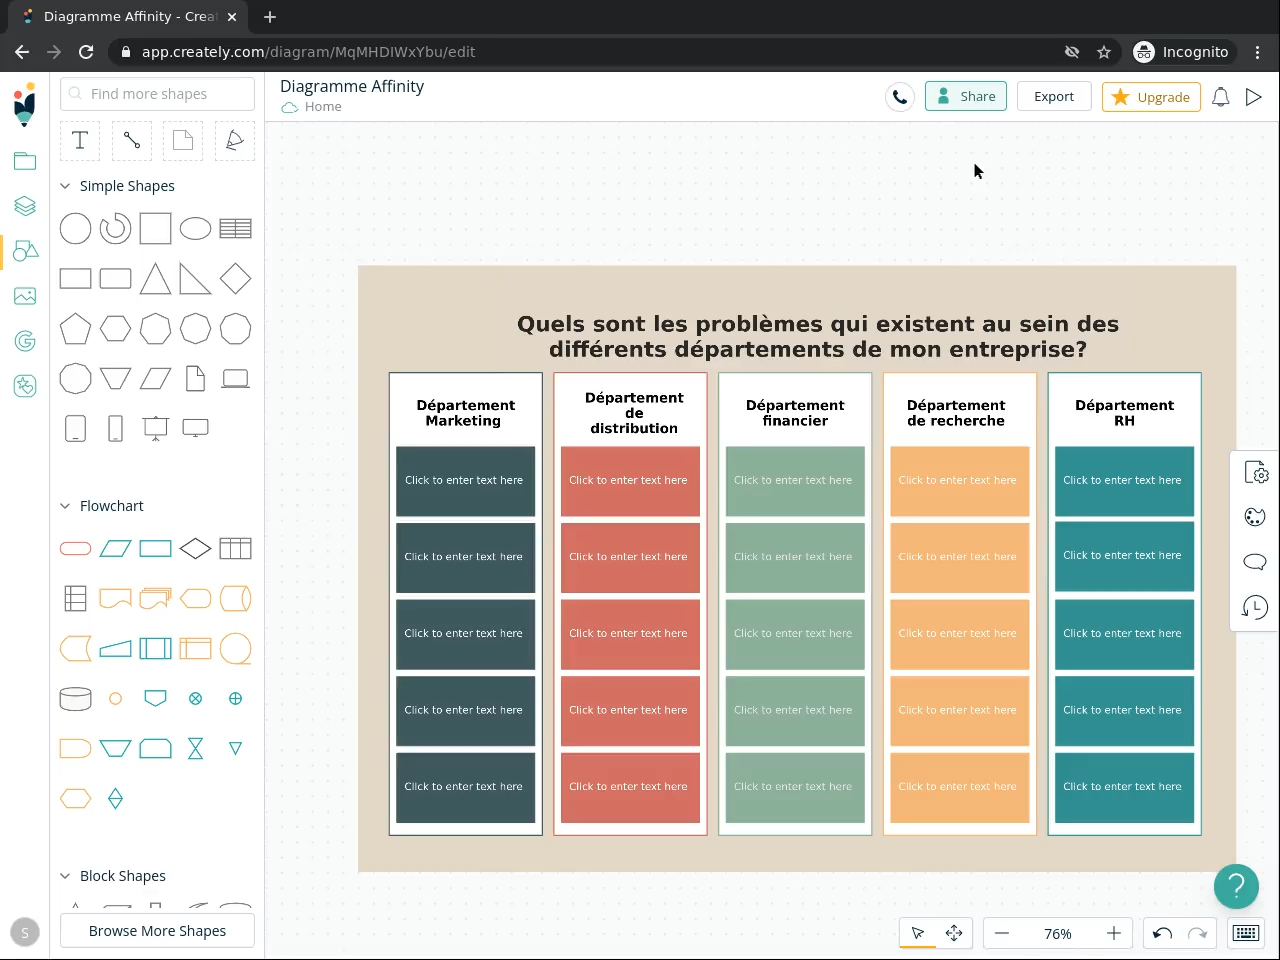
Task: Open the comments panel icon
Action: click(1255, 561)
